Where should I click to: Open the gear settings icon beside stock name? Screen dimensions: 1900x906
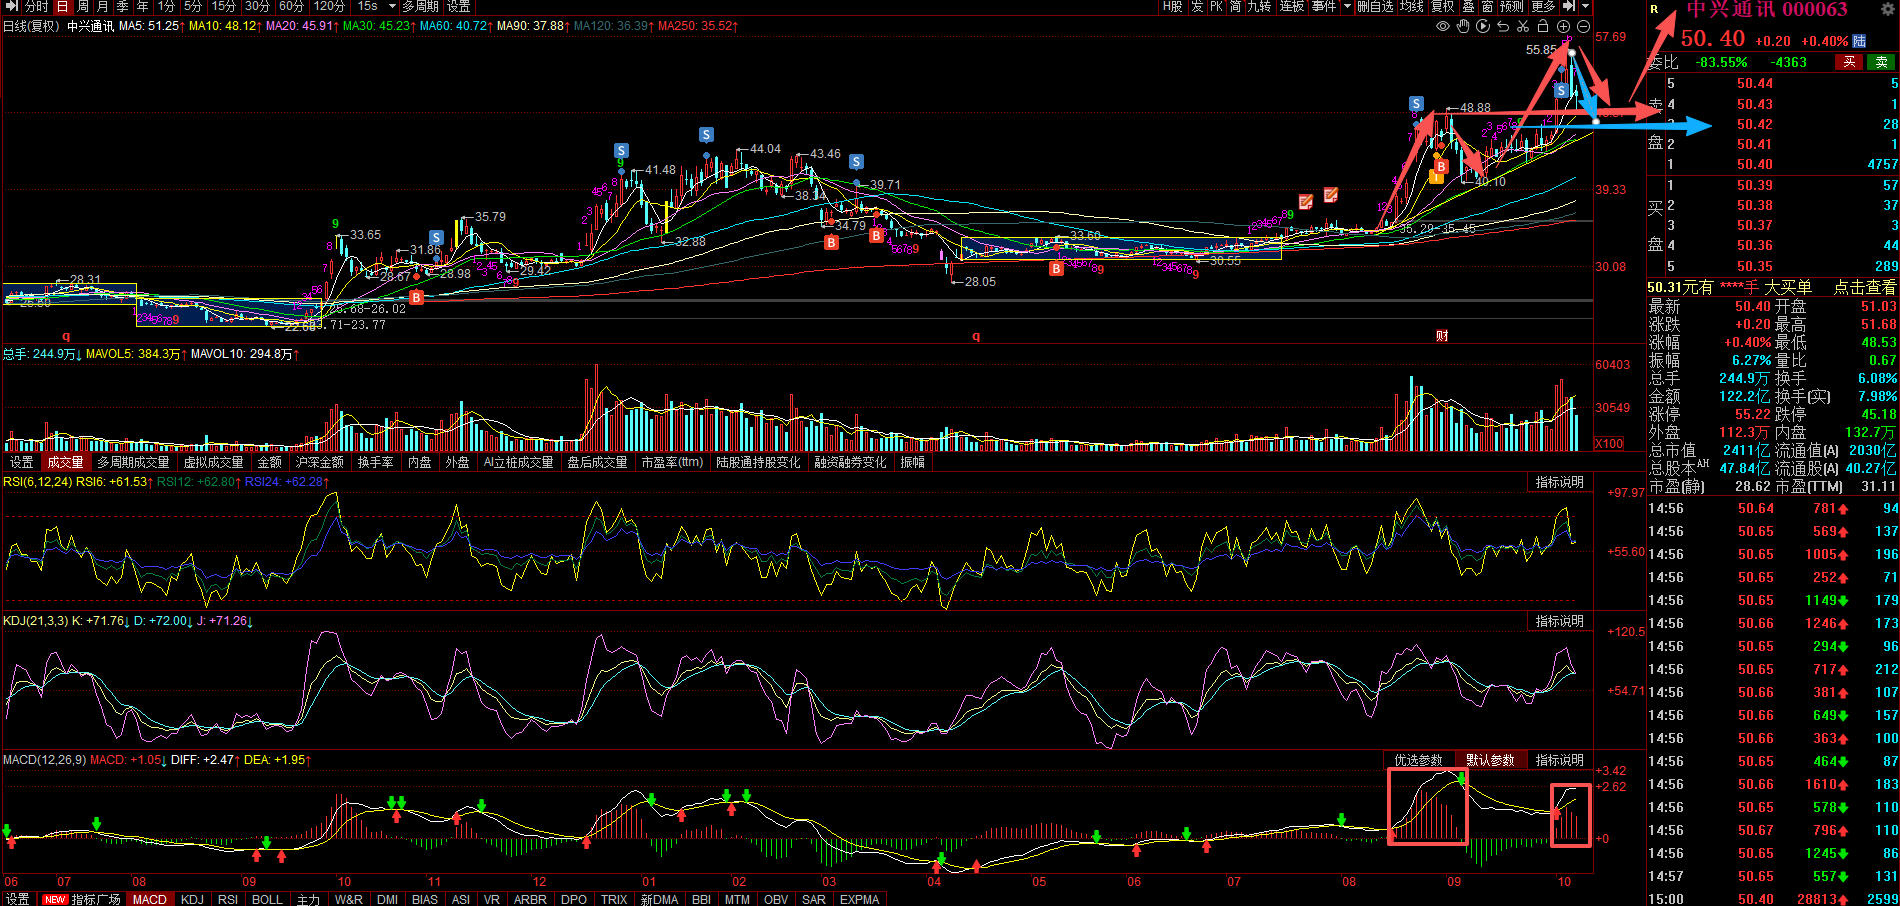1888,9
